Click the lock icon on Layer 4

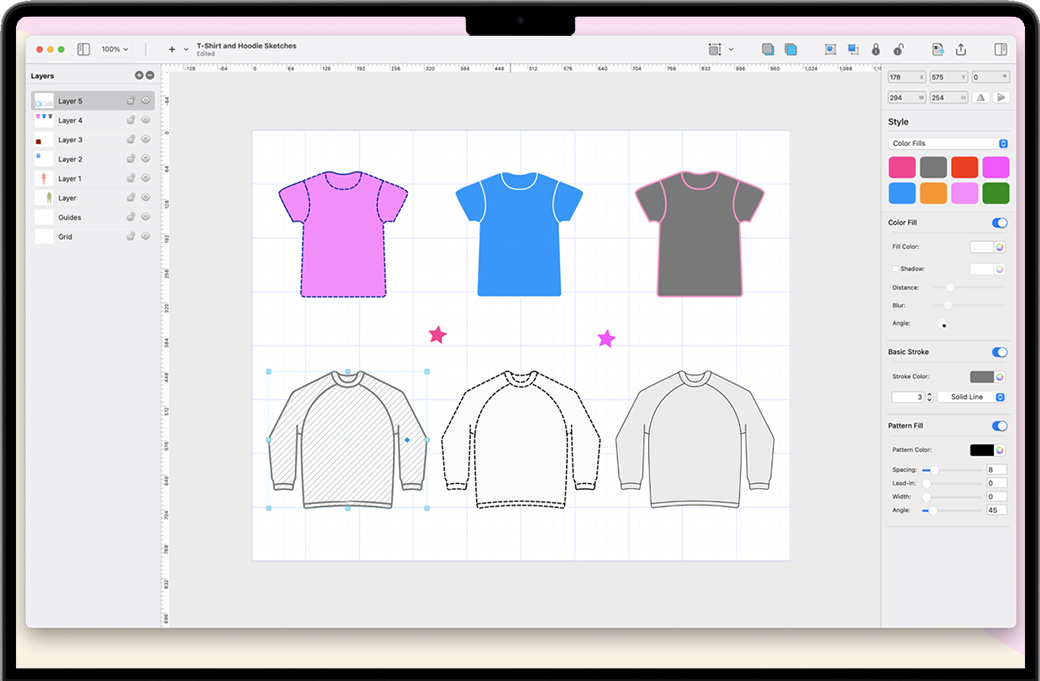131,120
